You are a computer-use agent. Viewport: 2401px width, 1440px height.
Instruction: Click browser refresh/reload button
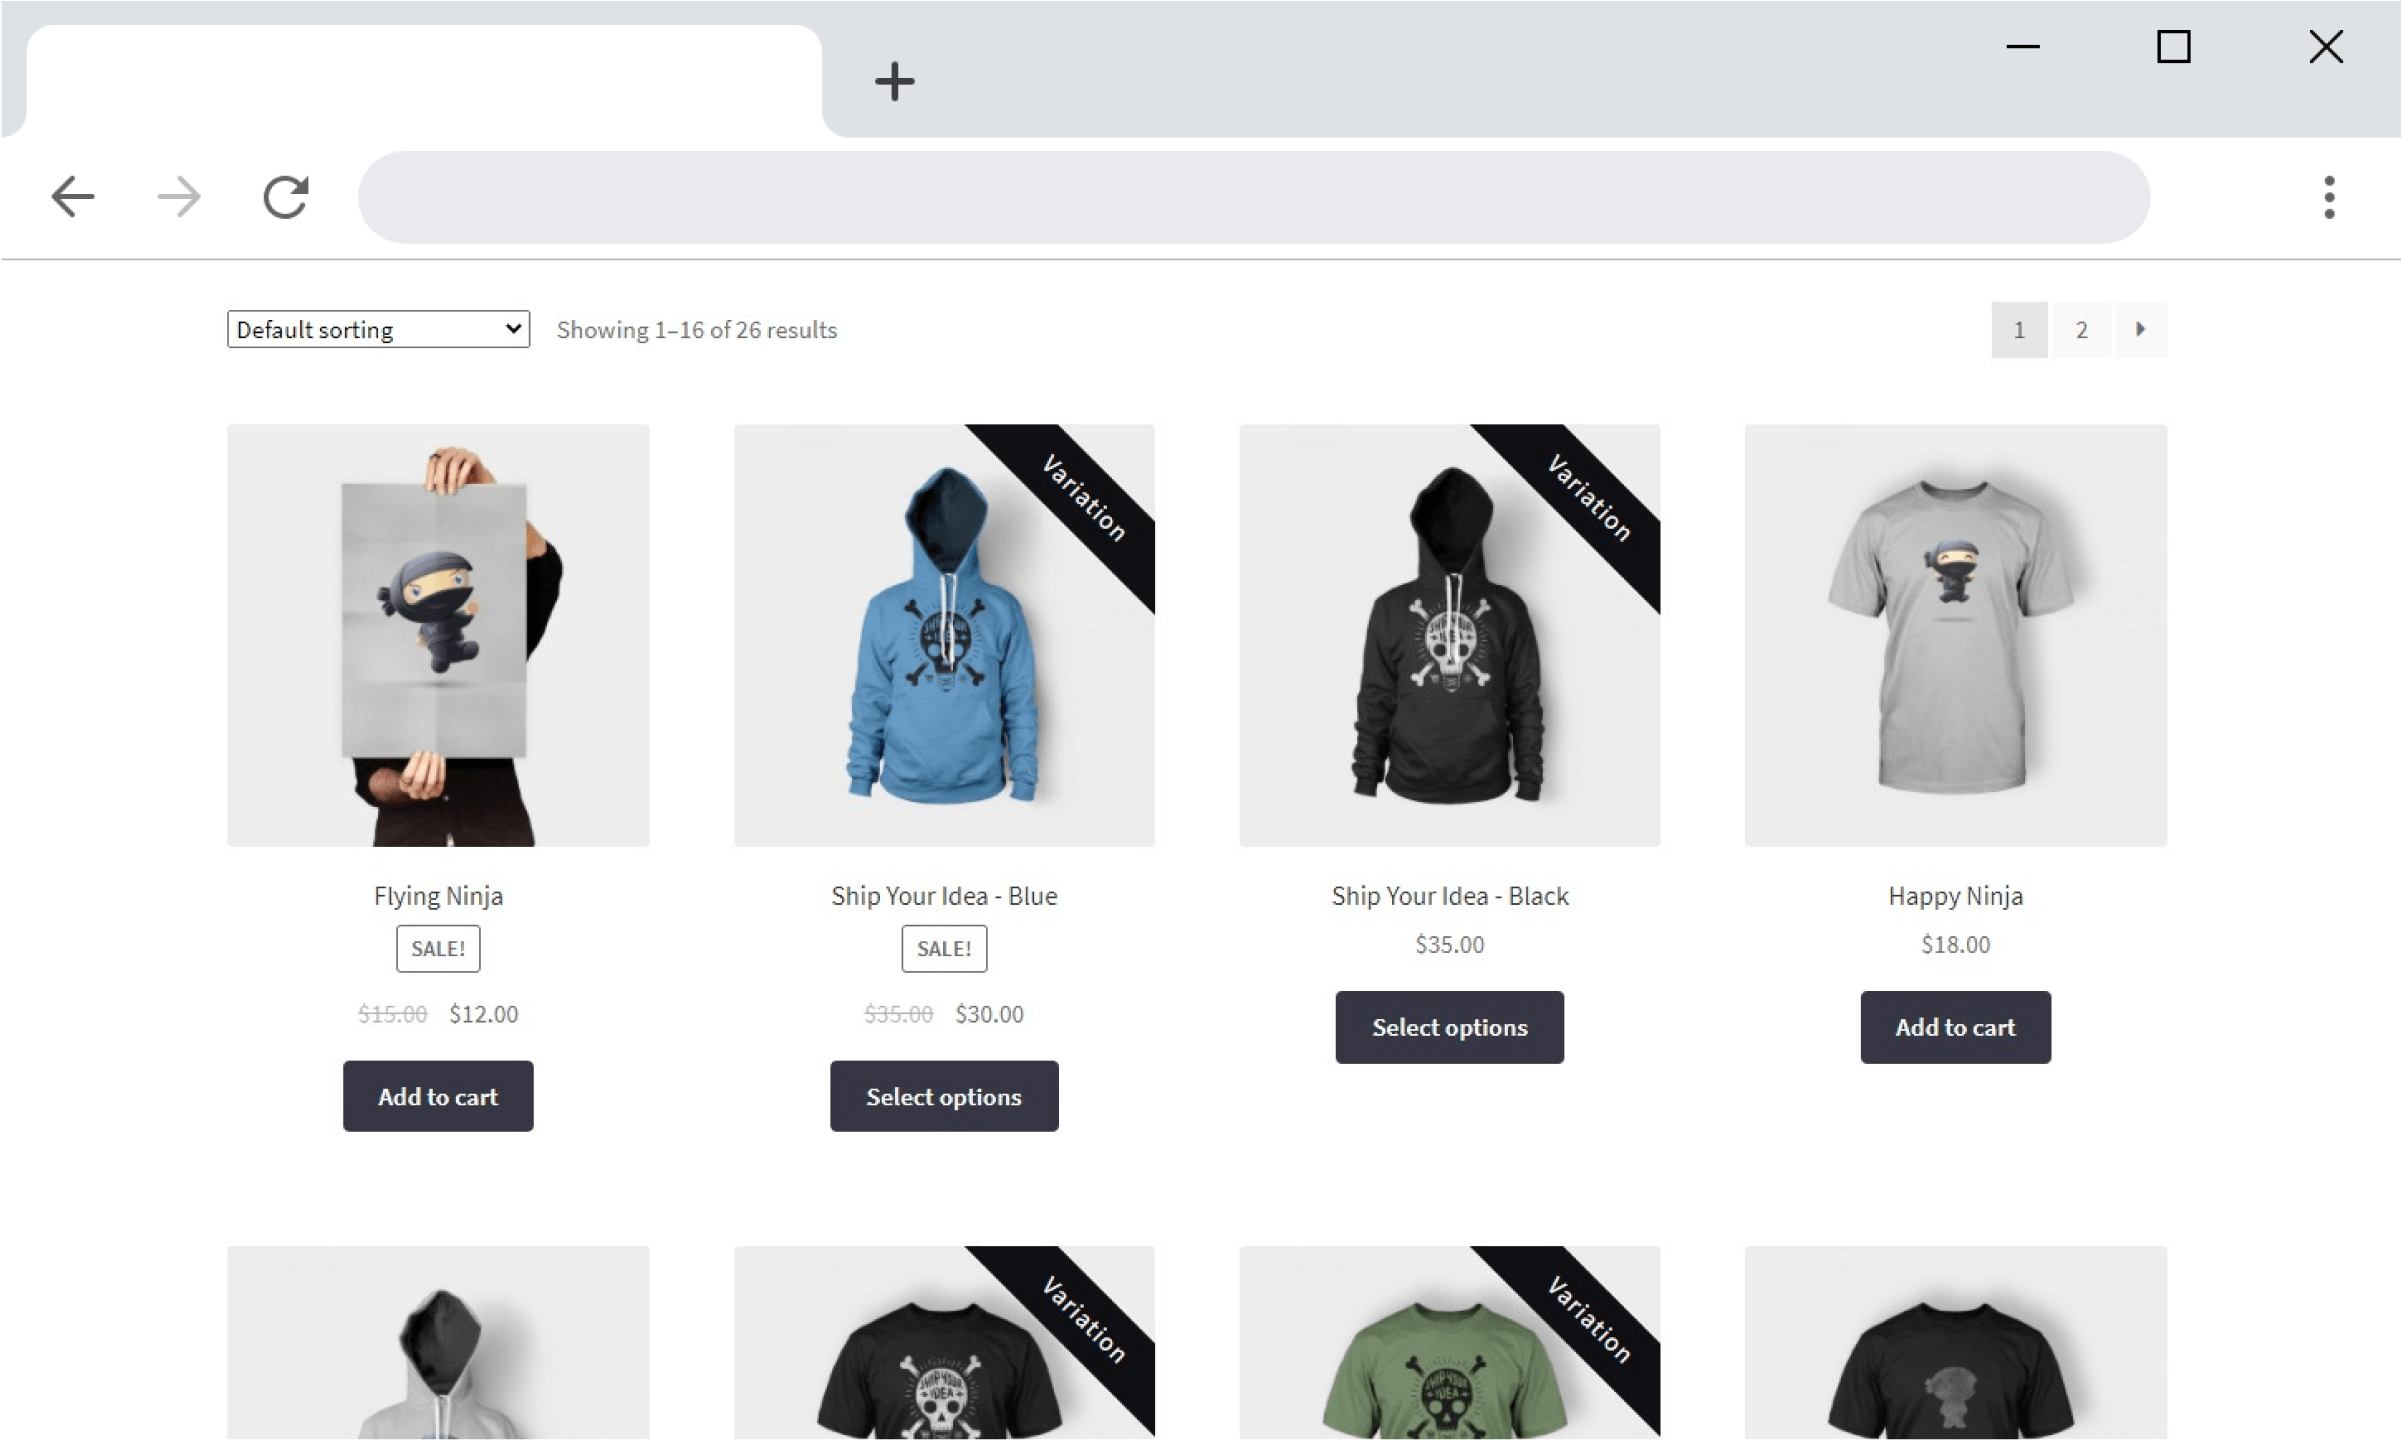(x=286, y=195)
